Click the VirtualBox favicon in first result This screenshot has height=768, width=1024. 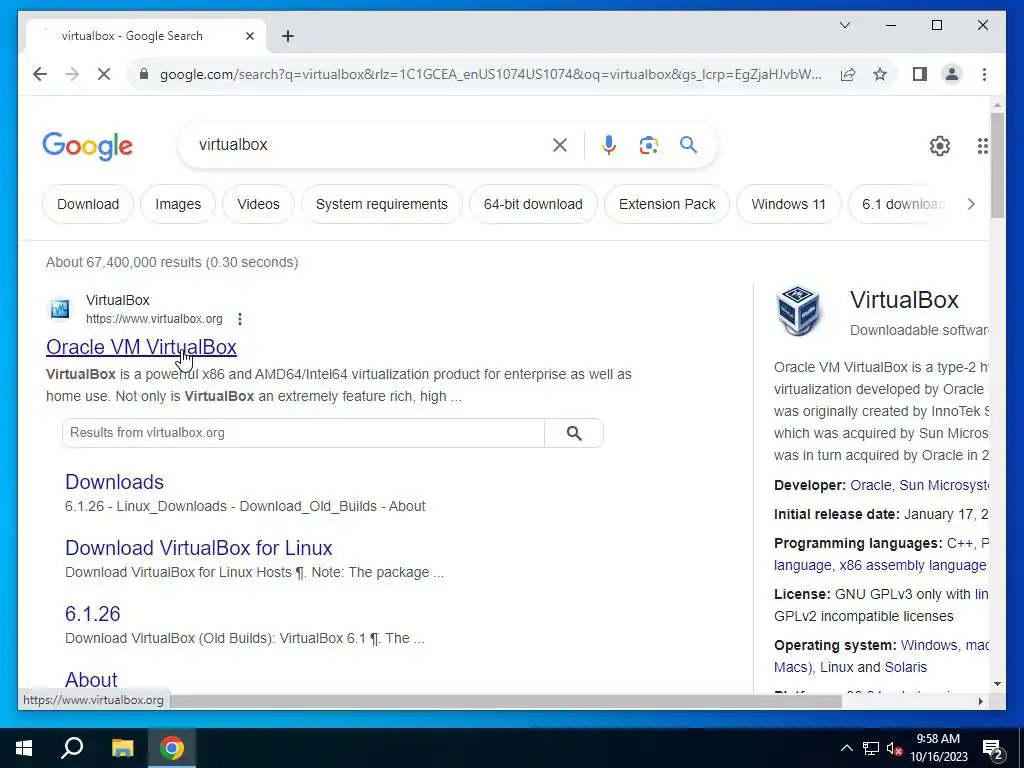[x=60, y=309]
